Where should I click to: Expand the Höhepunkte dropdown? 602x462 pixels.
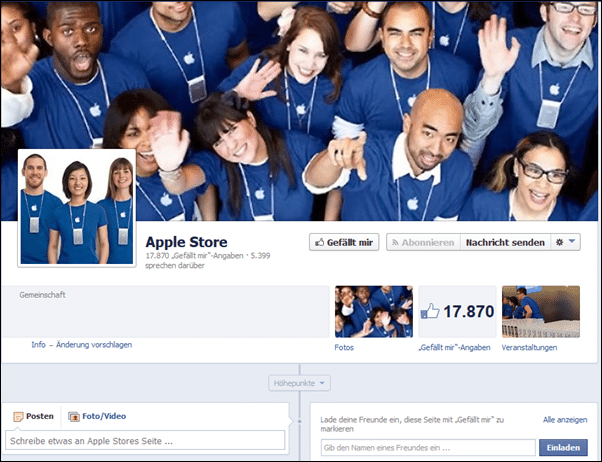click(x=299, y=383)
